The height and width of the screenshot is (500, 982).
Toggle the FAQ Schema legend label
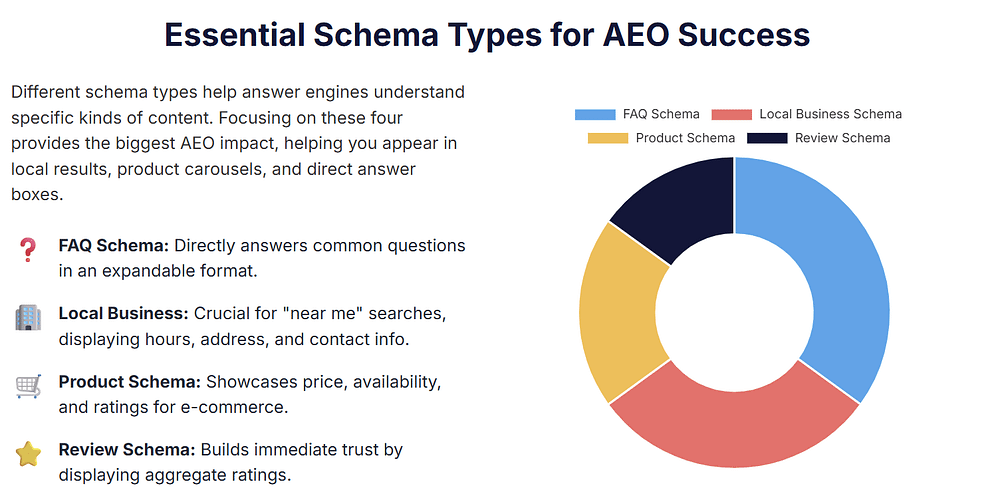pyautogui.click(x=661, y=114)
